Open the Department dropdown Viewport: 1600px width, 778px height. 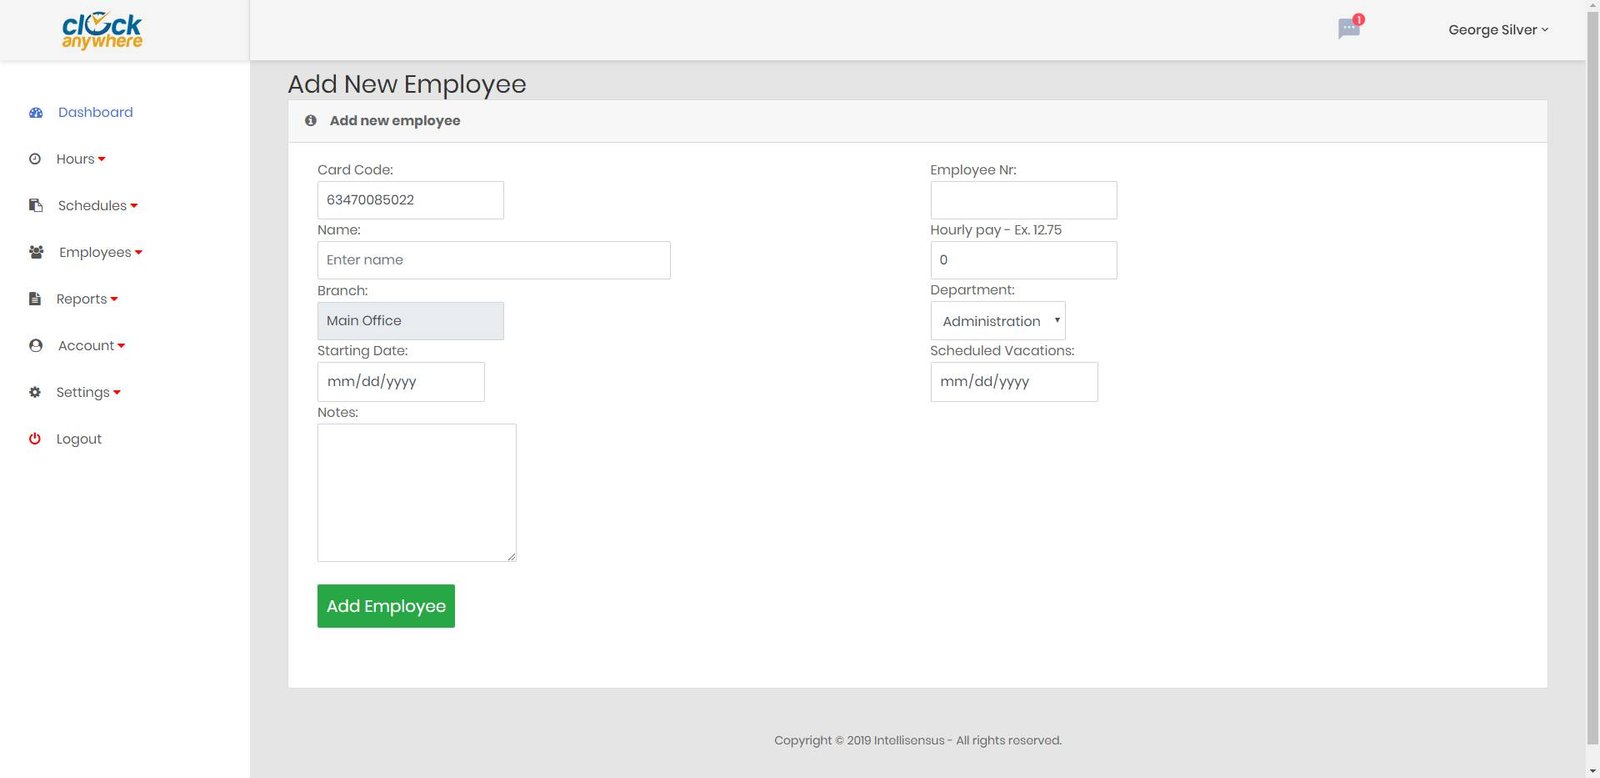997,321
